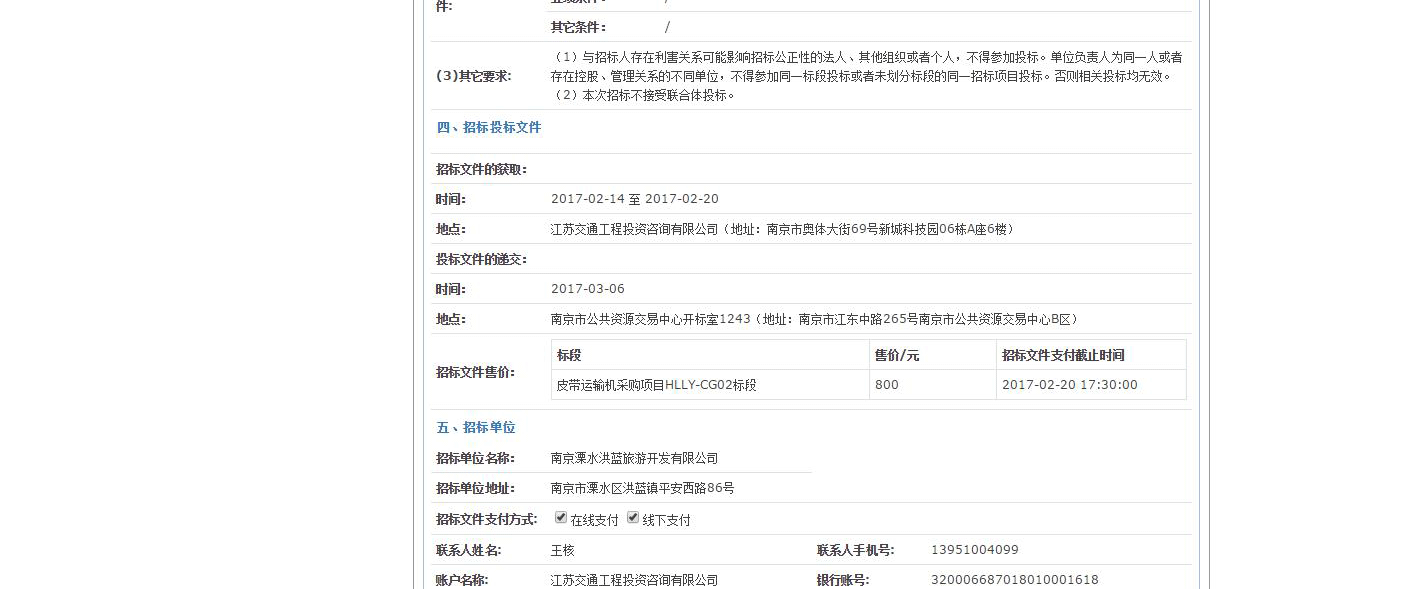Click the address 南京市溧水区洪蓝镇平安西路86号

[x=643, y=488]
